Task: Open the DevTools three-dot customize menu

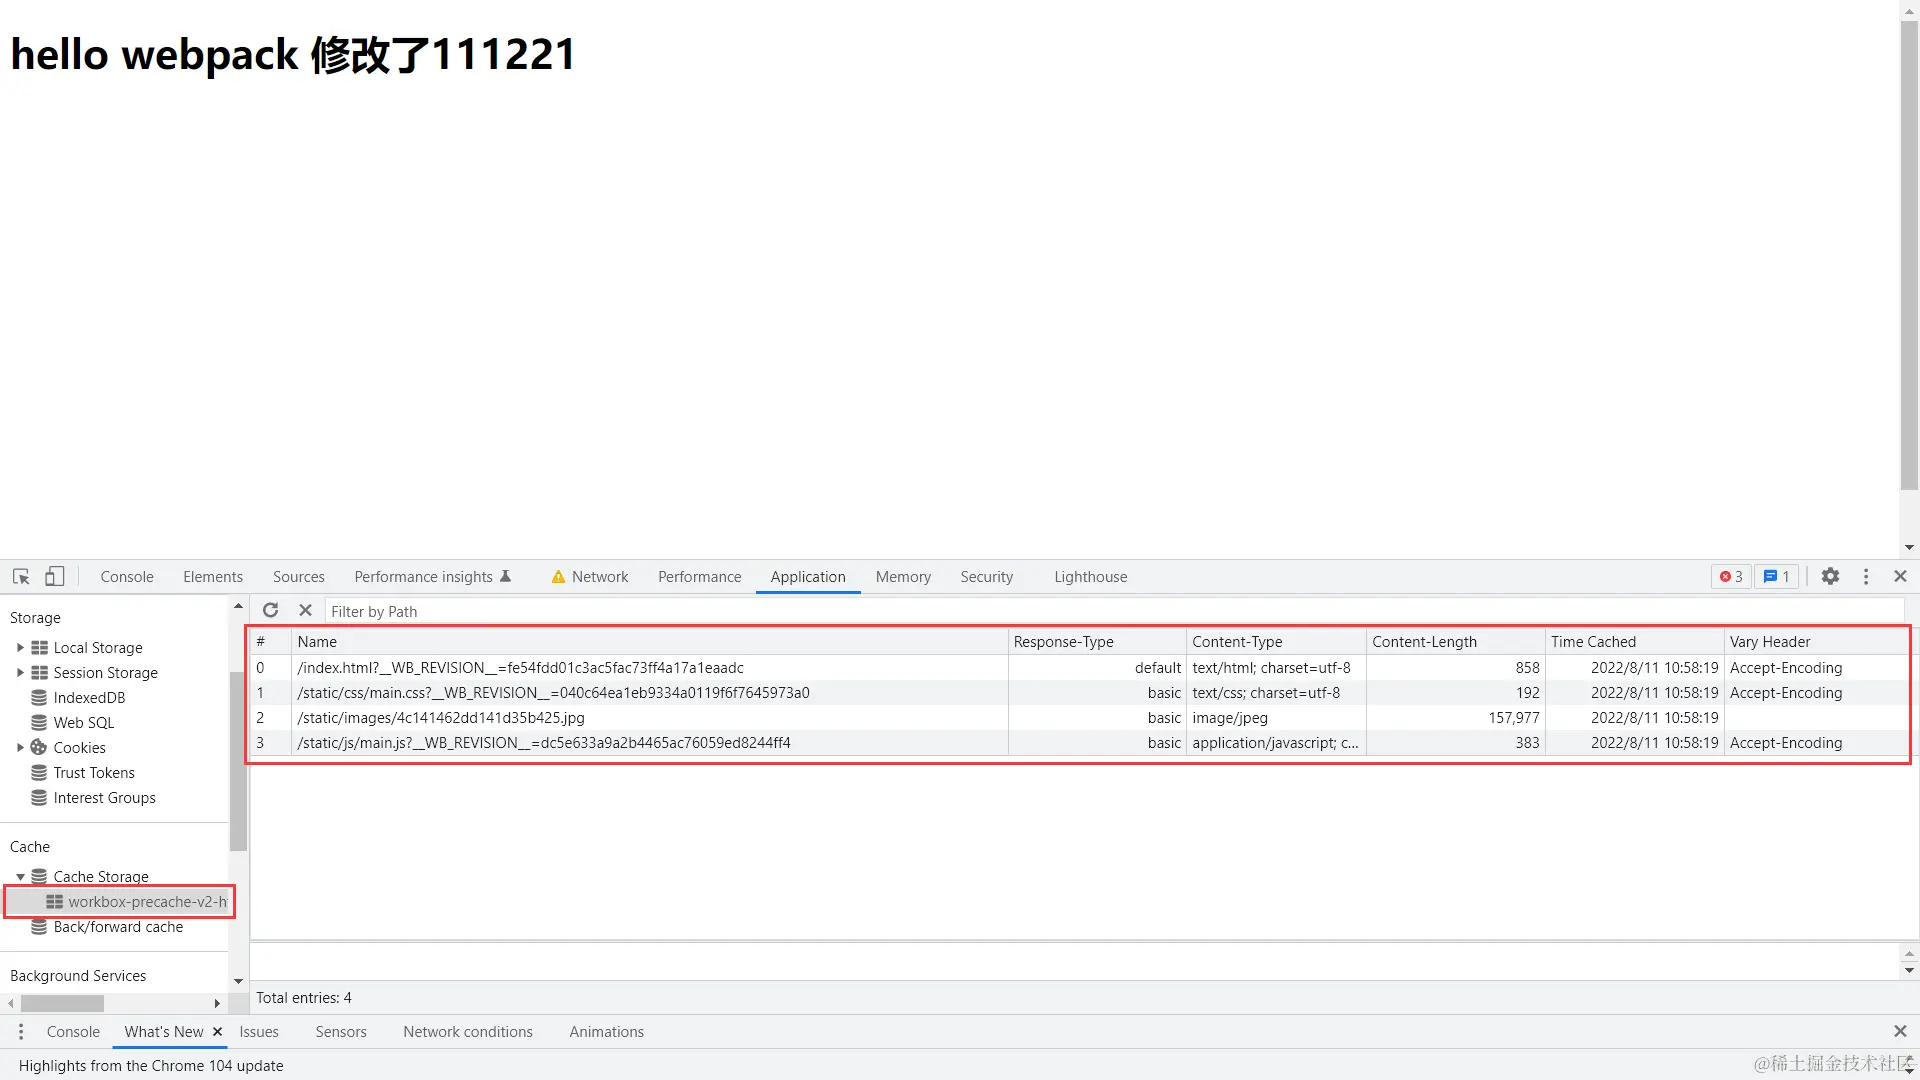Action: tap(1866, 577)
